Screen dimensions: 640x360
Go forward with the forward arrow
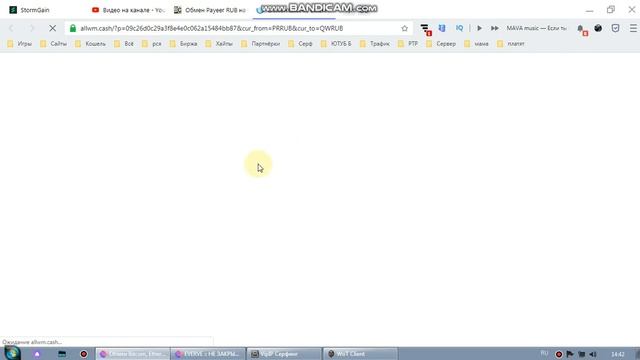[x=31, y=28]
